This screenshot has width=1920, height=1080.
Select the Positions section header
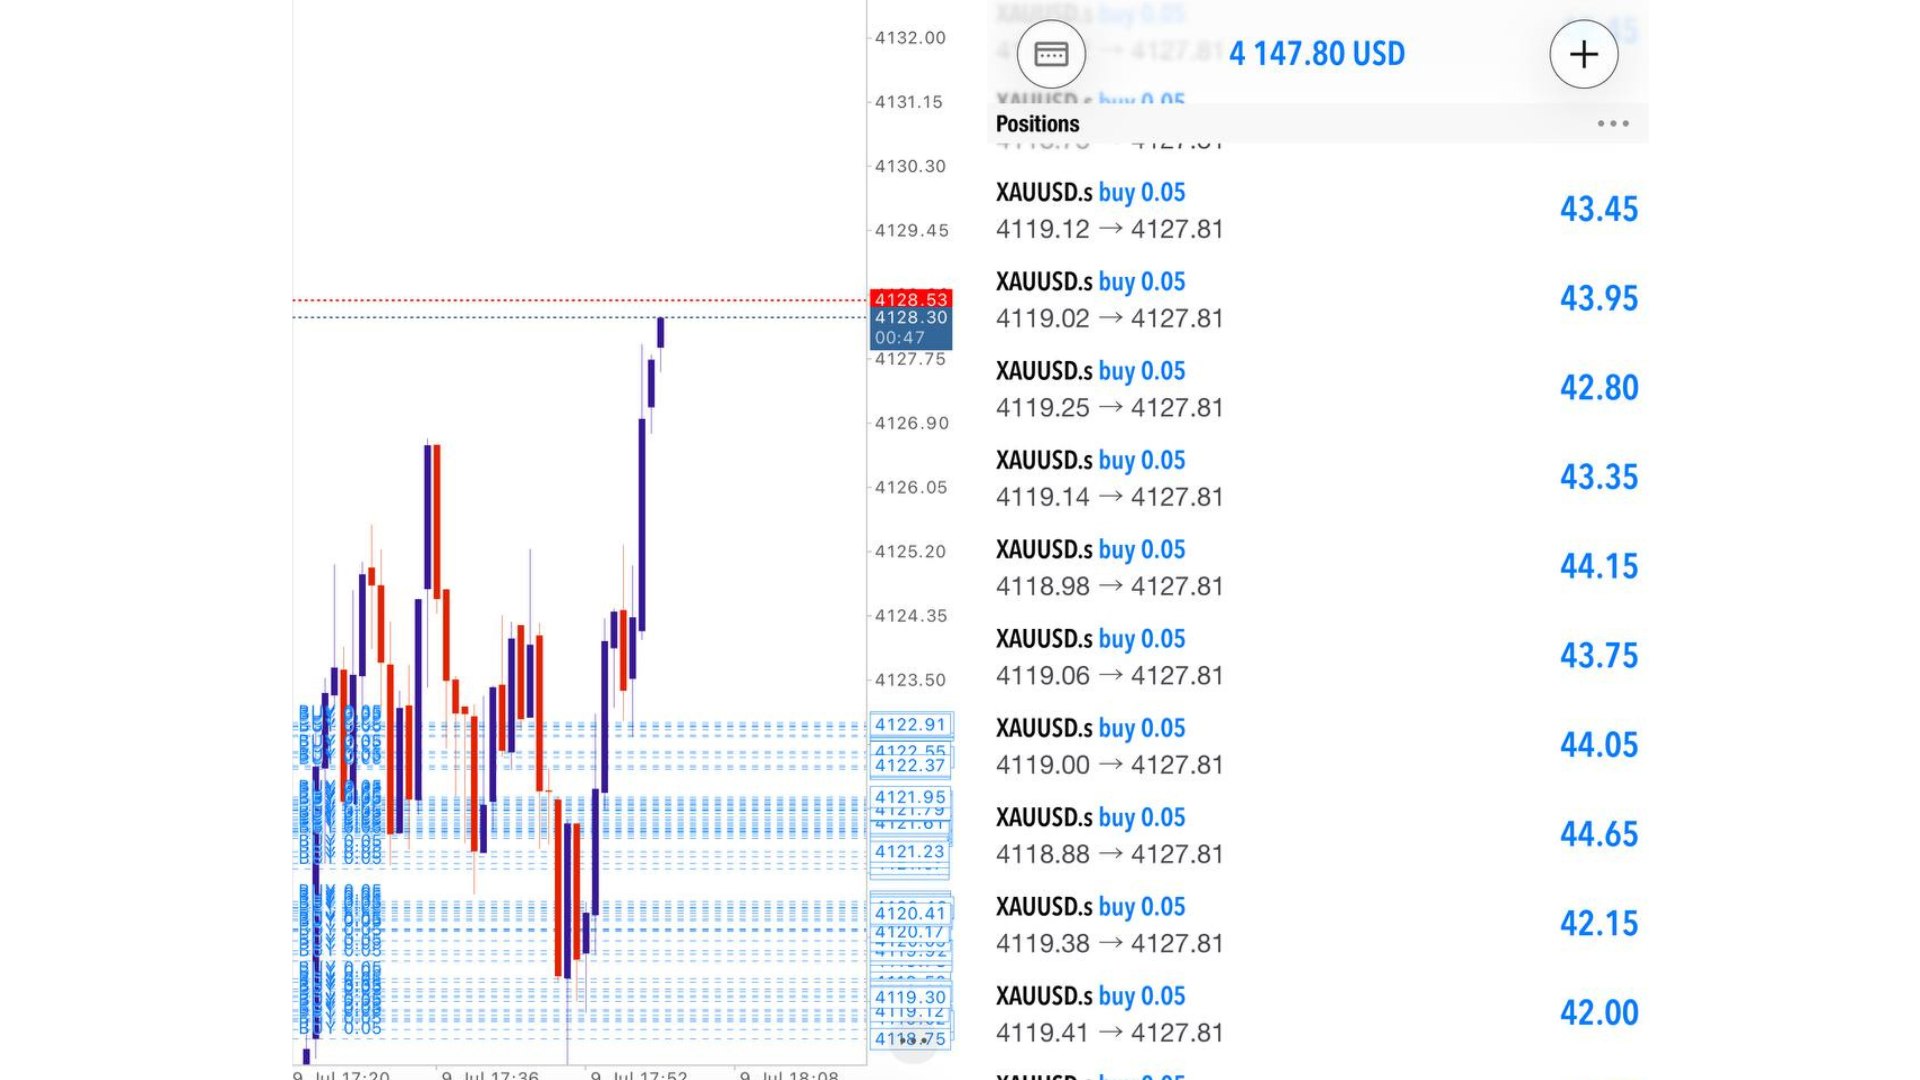pos(1038,124)
